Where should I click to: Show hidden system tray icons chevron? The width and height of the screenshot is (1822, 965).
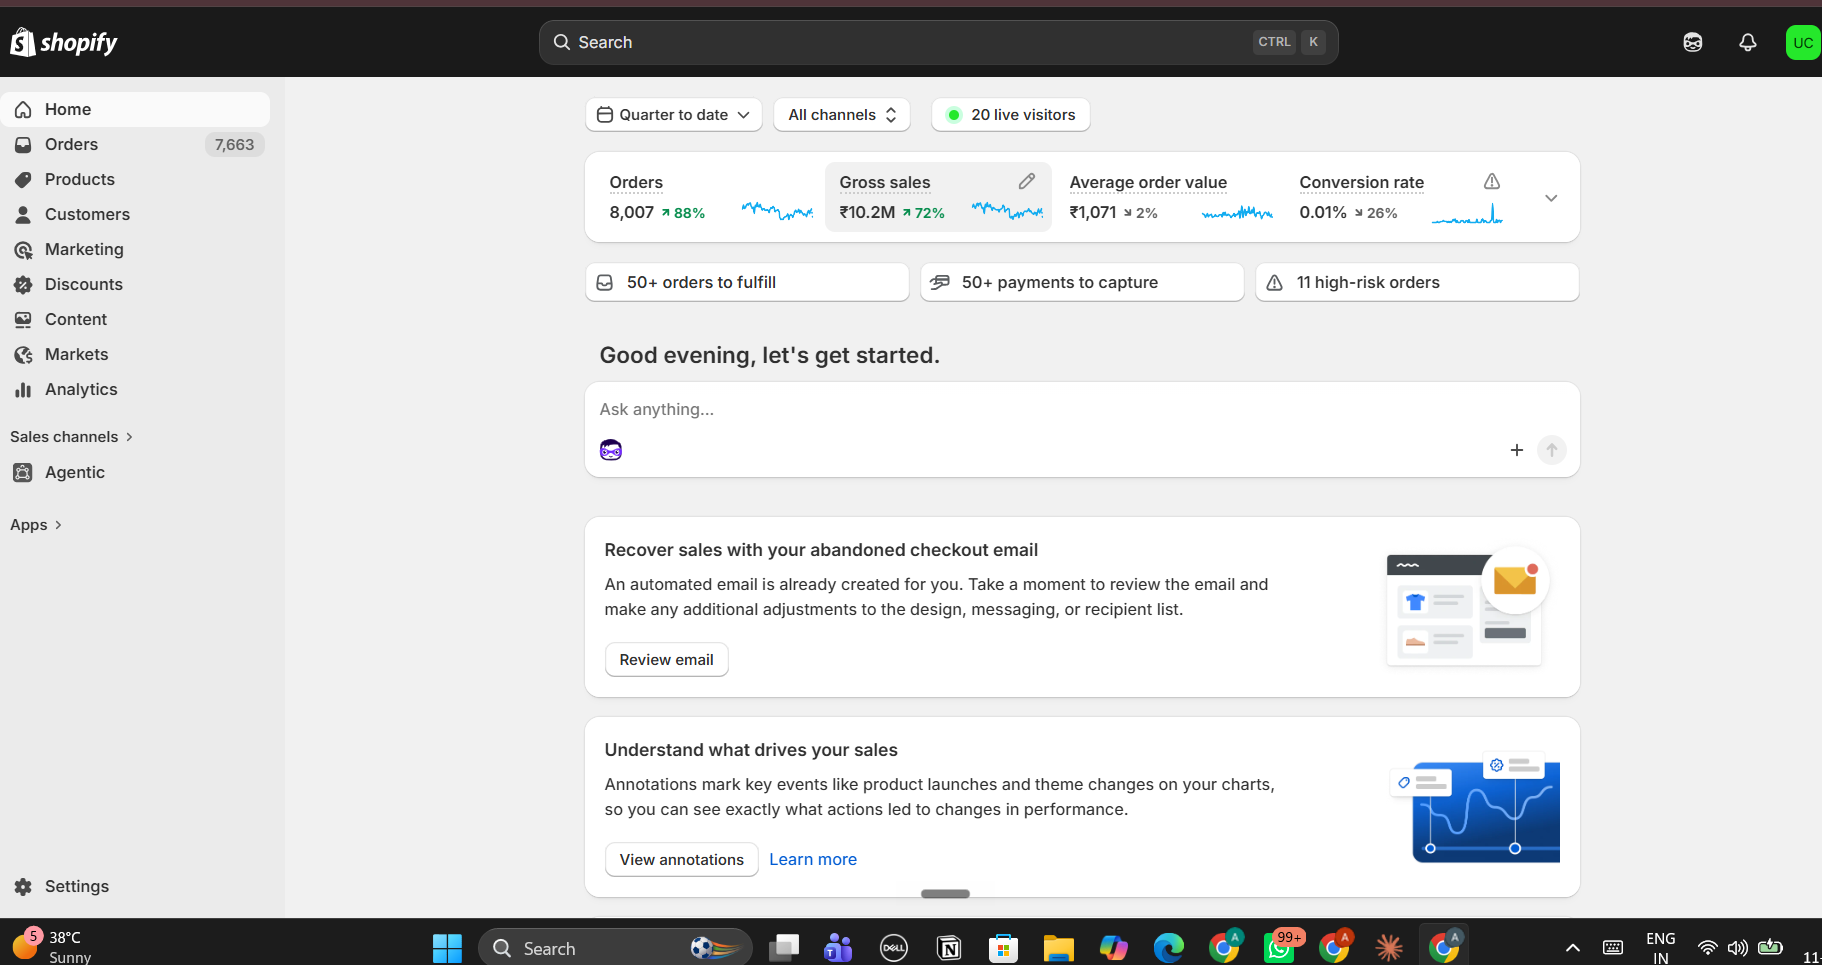pos(1573,948)
